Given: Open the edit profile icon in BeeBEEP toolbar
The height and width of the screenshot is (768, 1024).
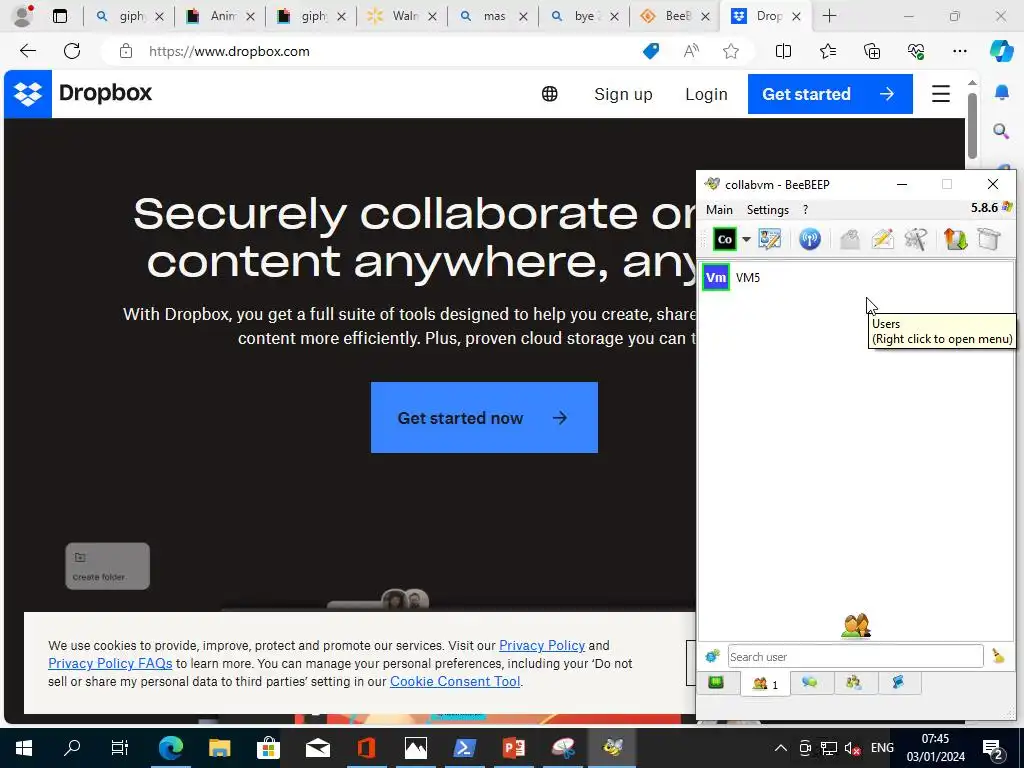Looking at the screenshot, I should 770,239.
